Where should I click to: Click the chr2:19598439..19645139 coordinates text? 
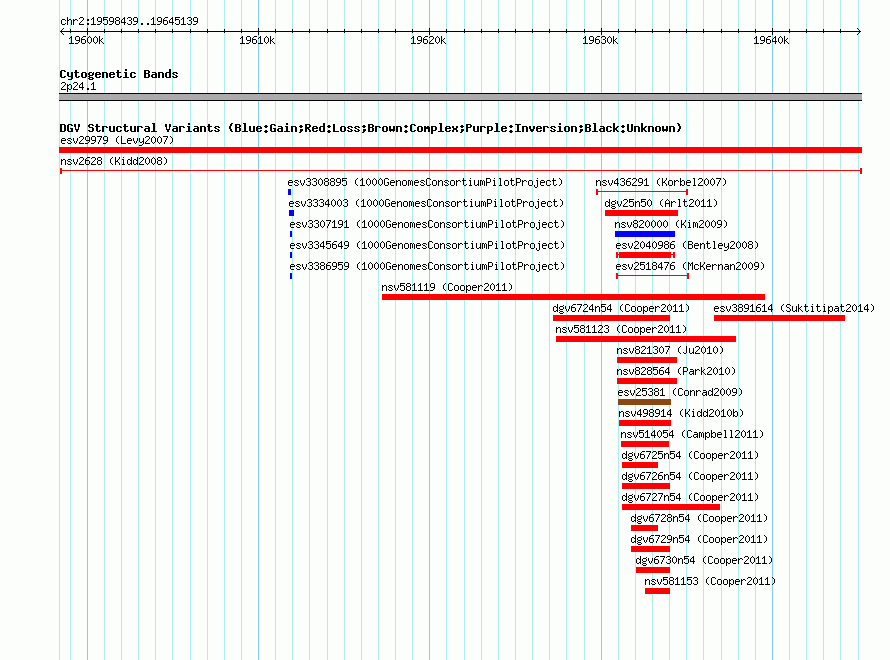coord(129,21)
